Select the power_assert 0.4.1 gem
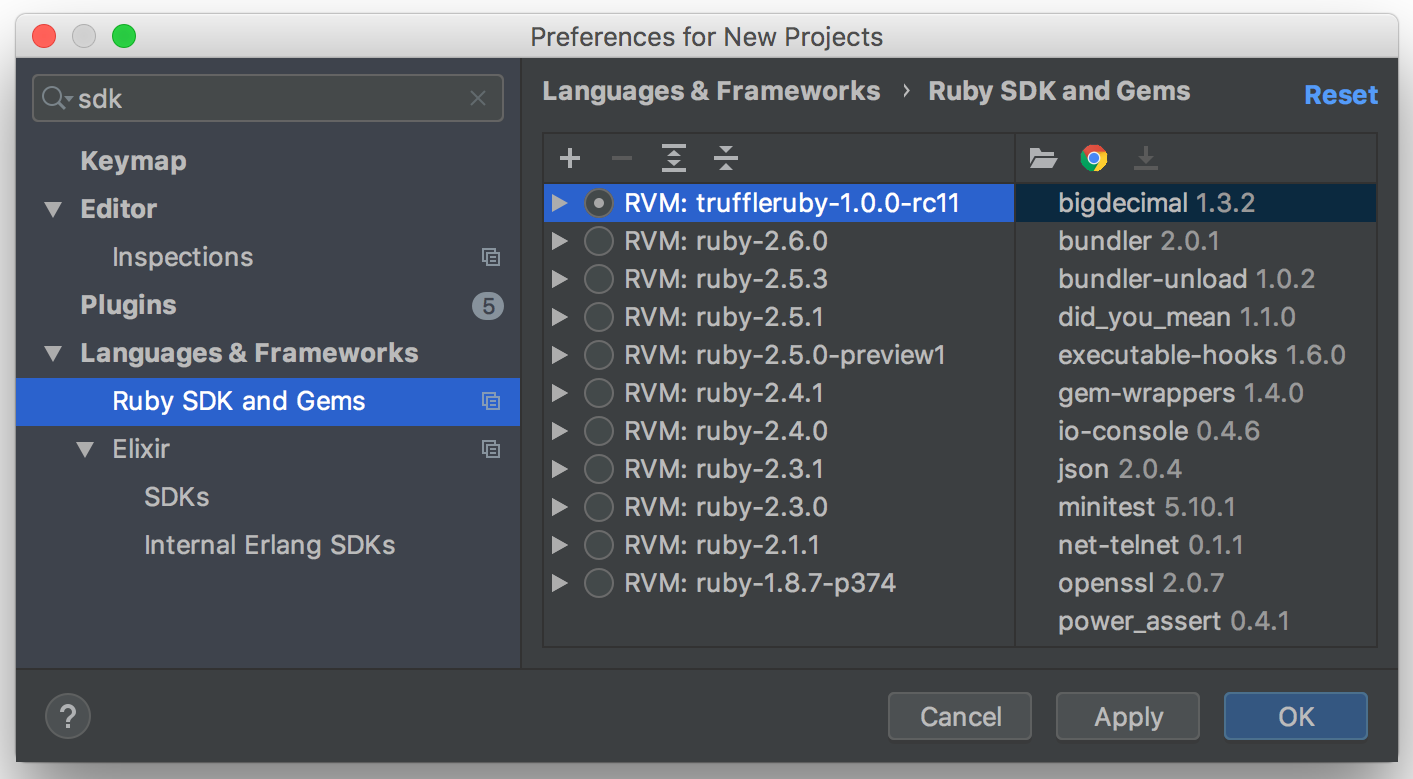This screenshot has height=779, width=1413. (x=1196, y=621)
